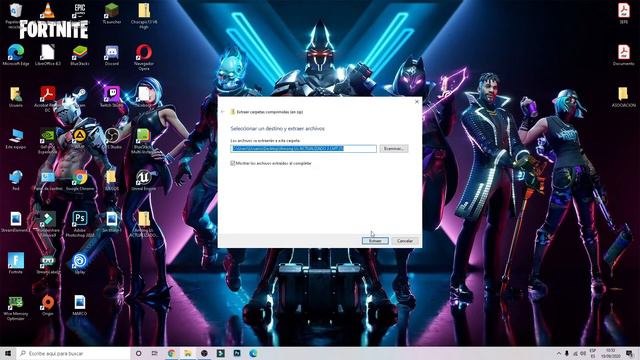Open the Windows Start menu
The height and width of the screenshot is (360, 640).
8,353
